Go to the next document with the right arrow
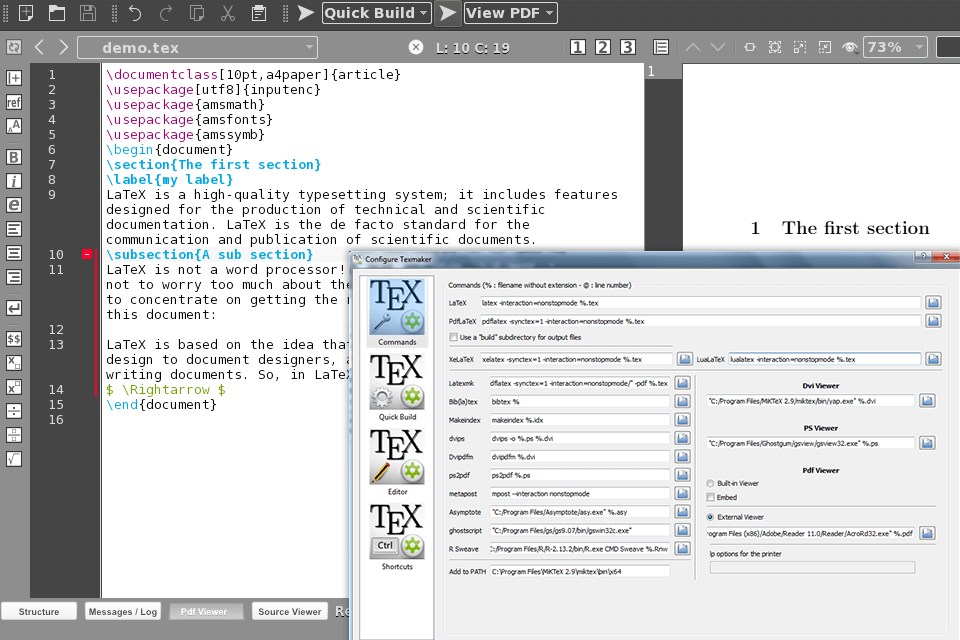960x640 pixels. 64,47
